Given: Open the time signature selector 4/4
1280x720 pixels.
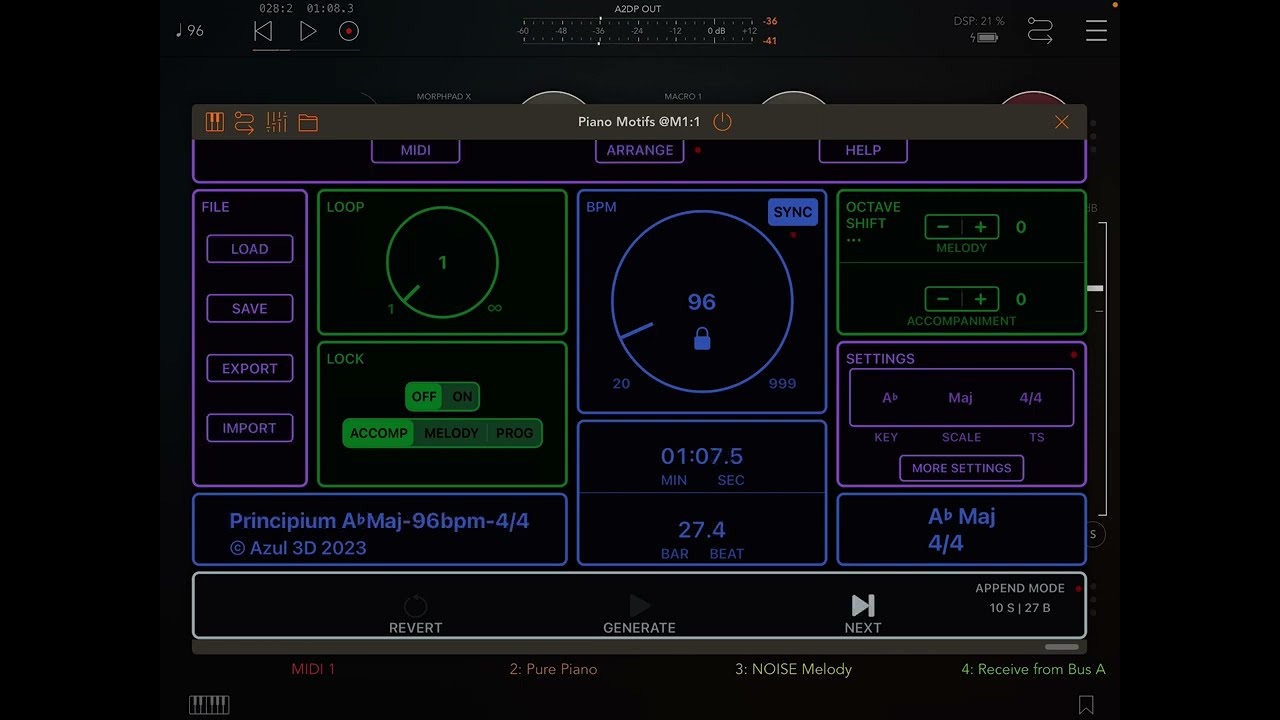Looking at the screenshot, I should coord(1031,398).
